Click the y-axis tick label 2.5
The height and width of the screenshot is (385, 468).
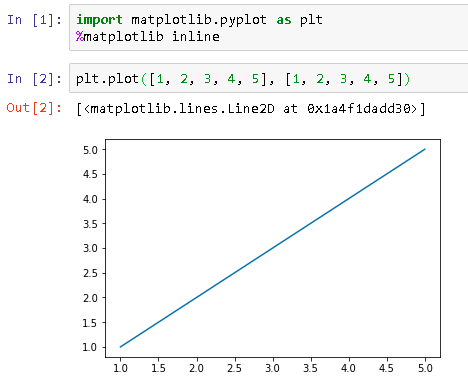pyautogui.click(x=90, y=273)
